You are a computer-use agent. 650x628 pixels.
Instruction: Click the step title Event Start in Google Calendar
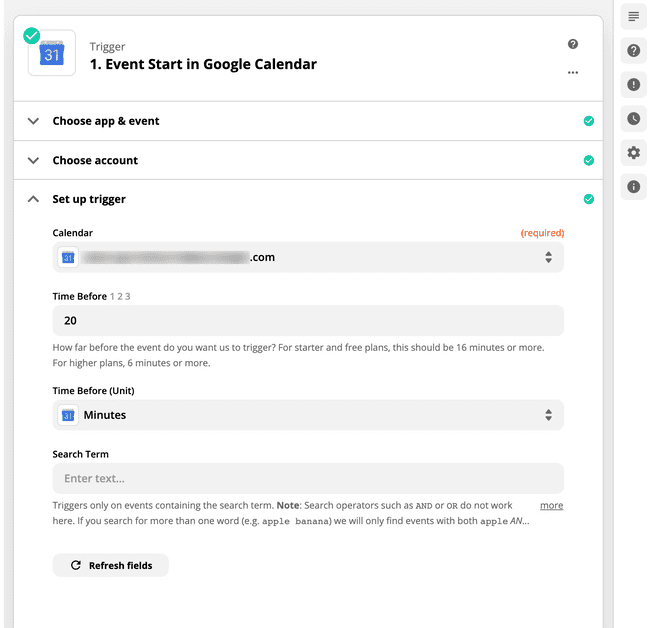click(x=203, y=64)
